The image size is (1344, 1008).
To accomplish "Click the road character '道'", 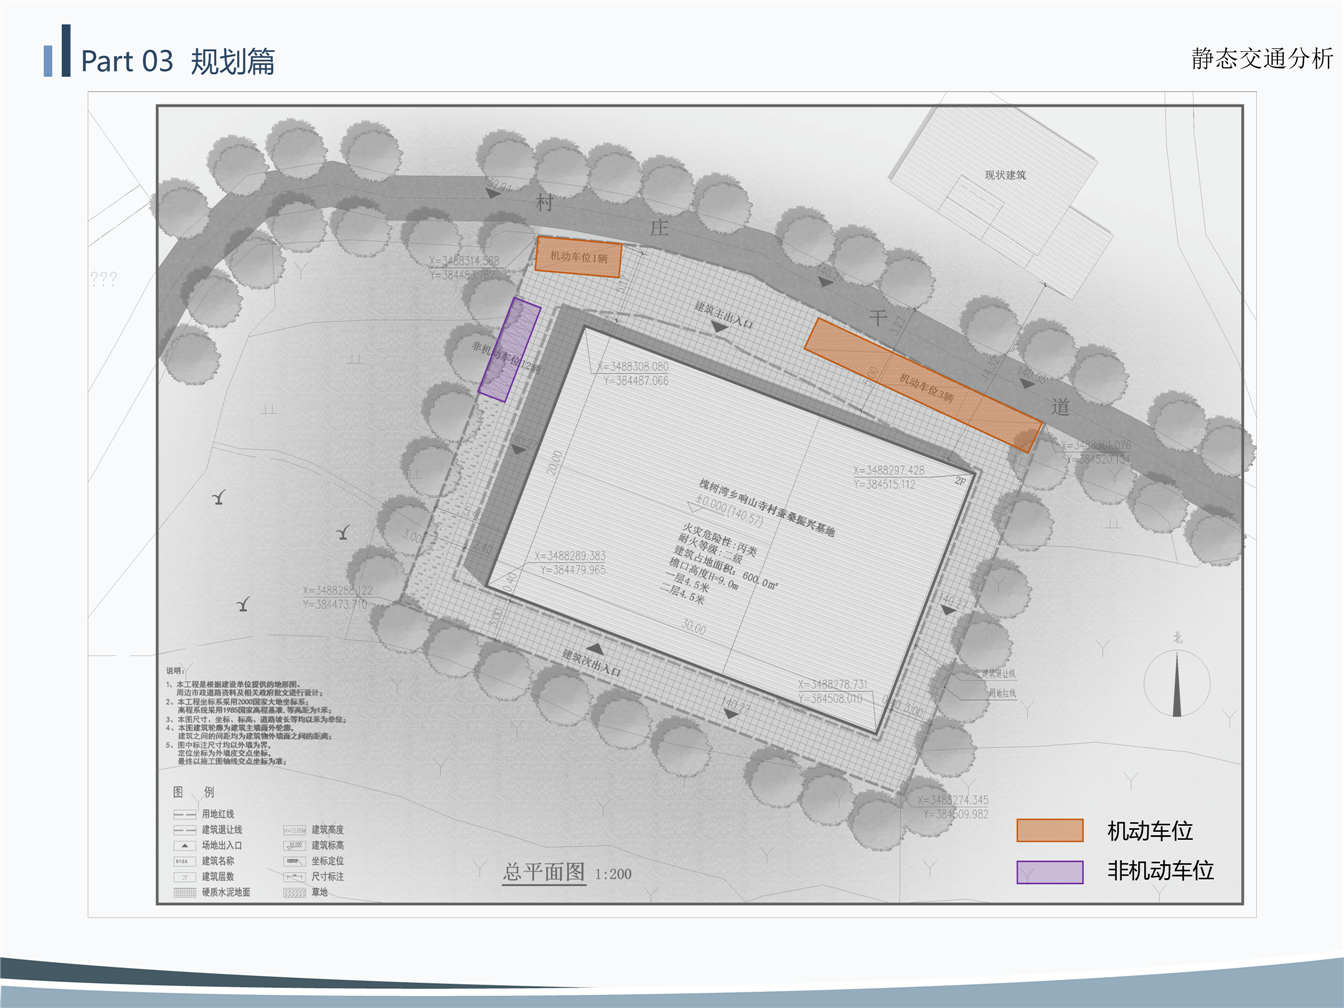I will [x=1060, y=407].
